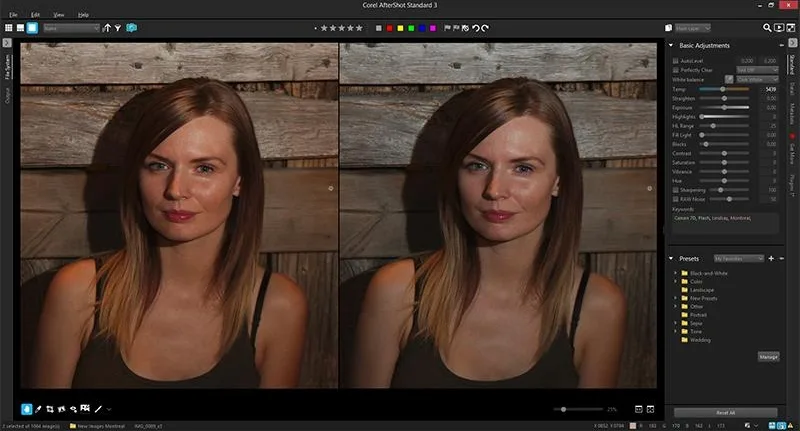The width and height of the screenshot is (800, 431).
Task: Collapse Basic Adjustments section
Action: (671, 45)
